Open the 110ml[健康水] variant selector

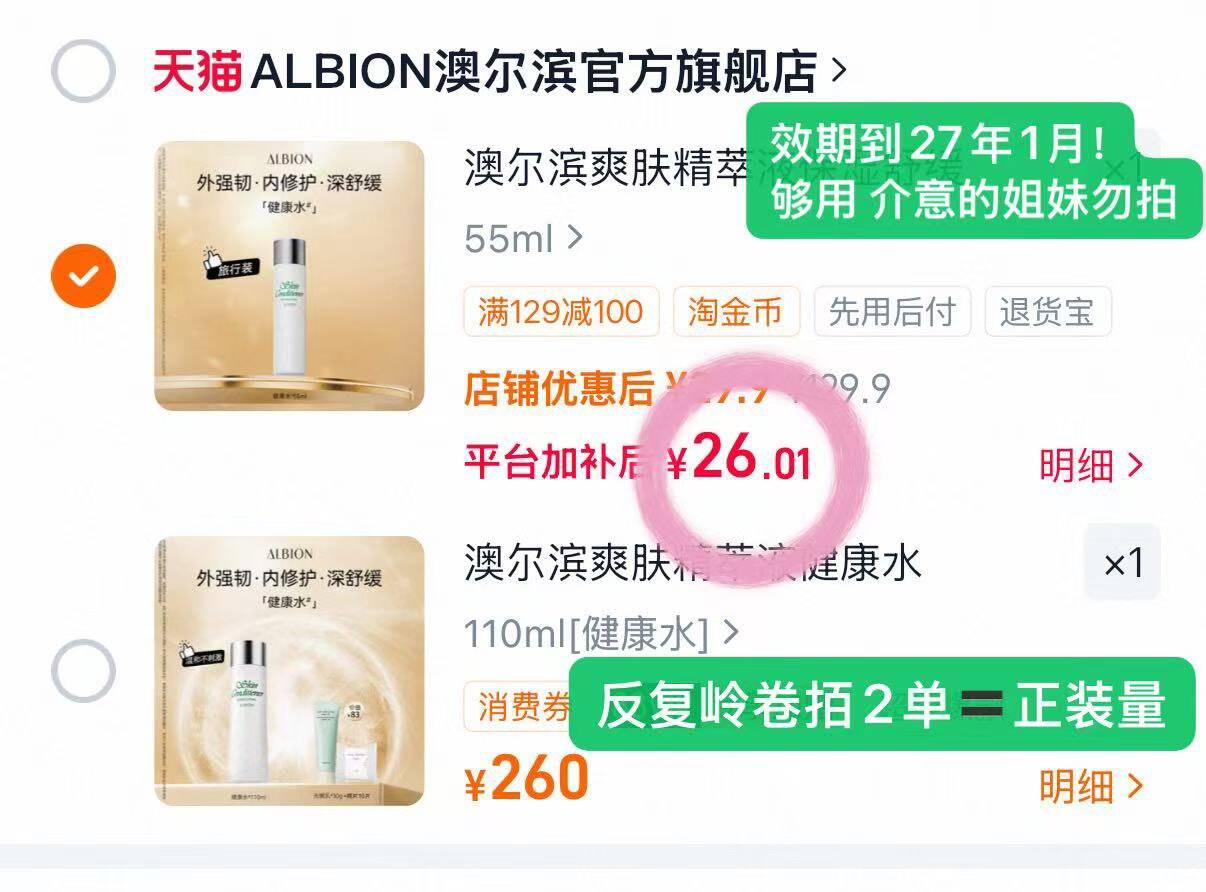(x=601, y=633)
